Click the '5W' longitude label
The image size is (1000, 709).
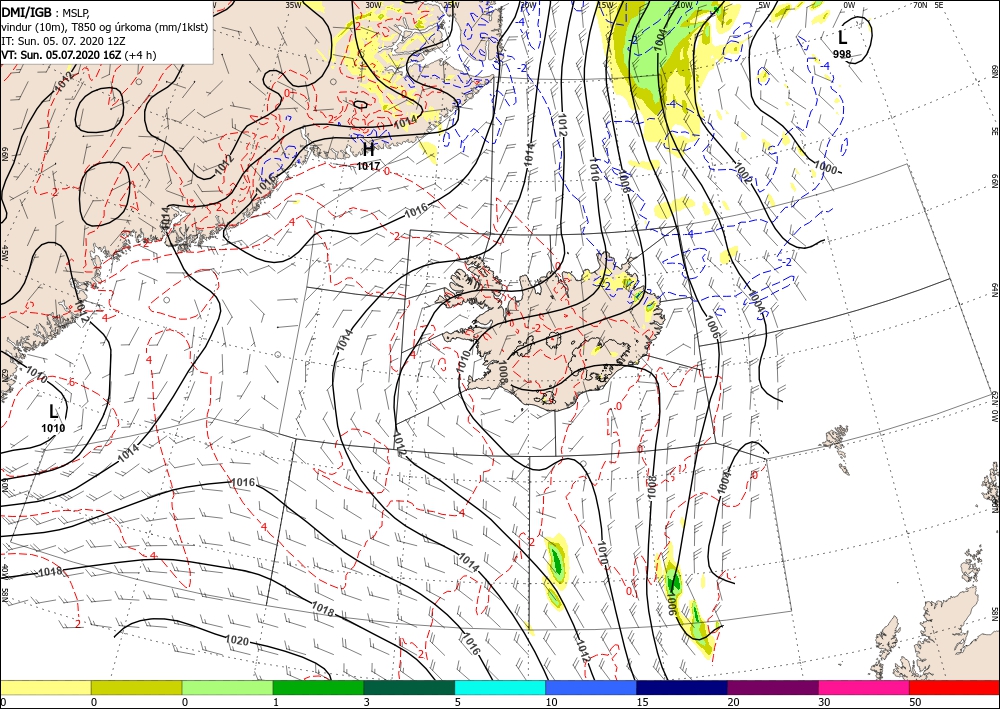[x=764, y=5]
